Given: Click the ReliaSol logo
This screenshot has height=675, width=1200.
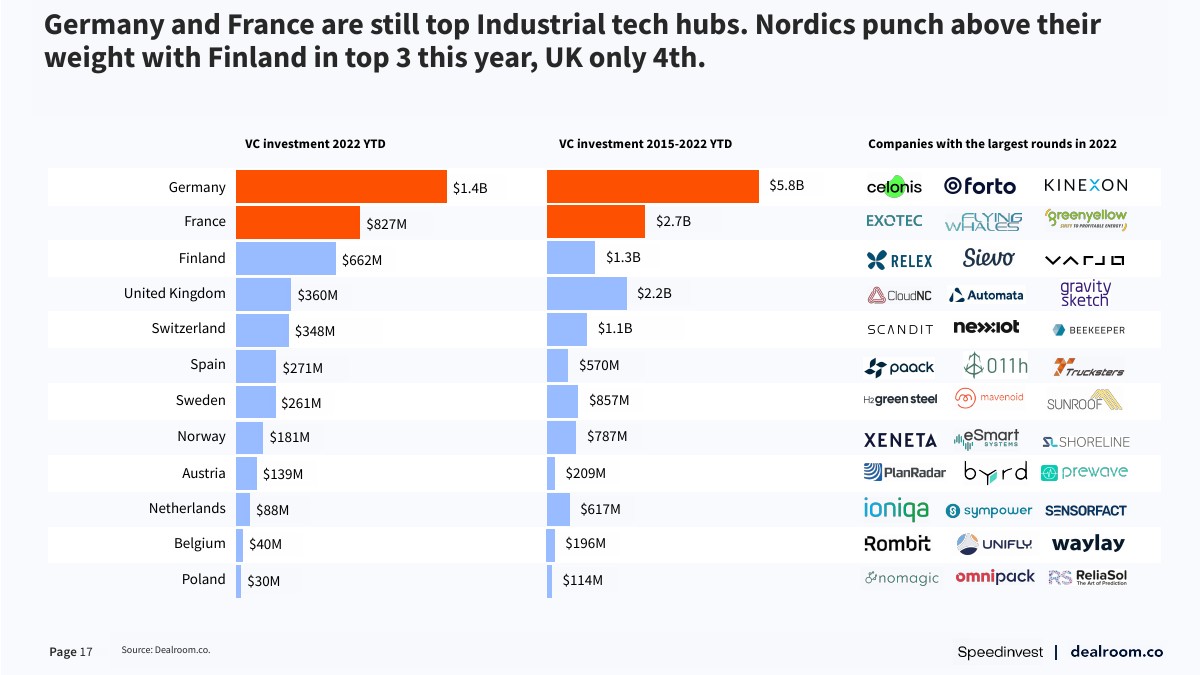Looking at the screenshot, I should (1087, 578).
